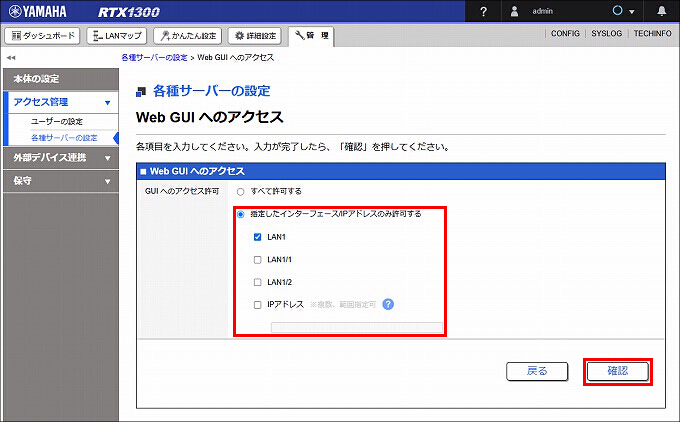680x422 pixels.
Task: Open ユーザーの設定 in sidebar
Action: (x=57, y=121)
